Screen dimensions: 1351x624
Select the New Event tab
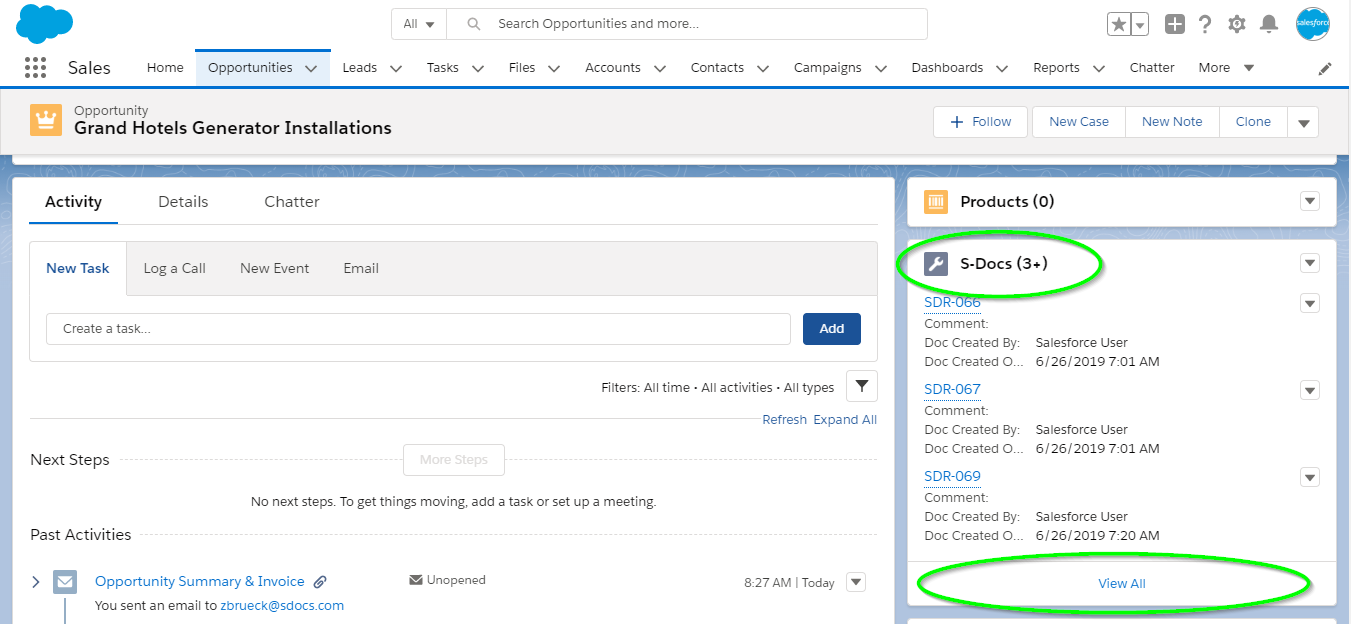[x=275, y=268]
